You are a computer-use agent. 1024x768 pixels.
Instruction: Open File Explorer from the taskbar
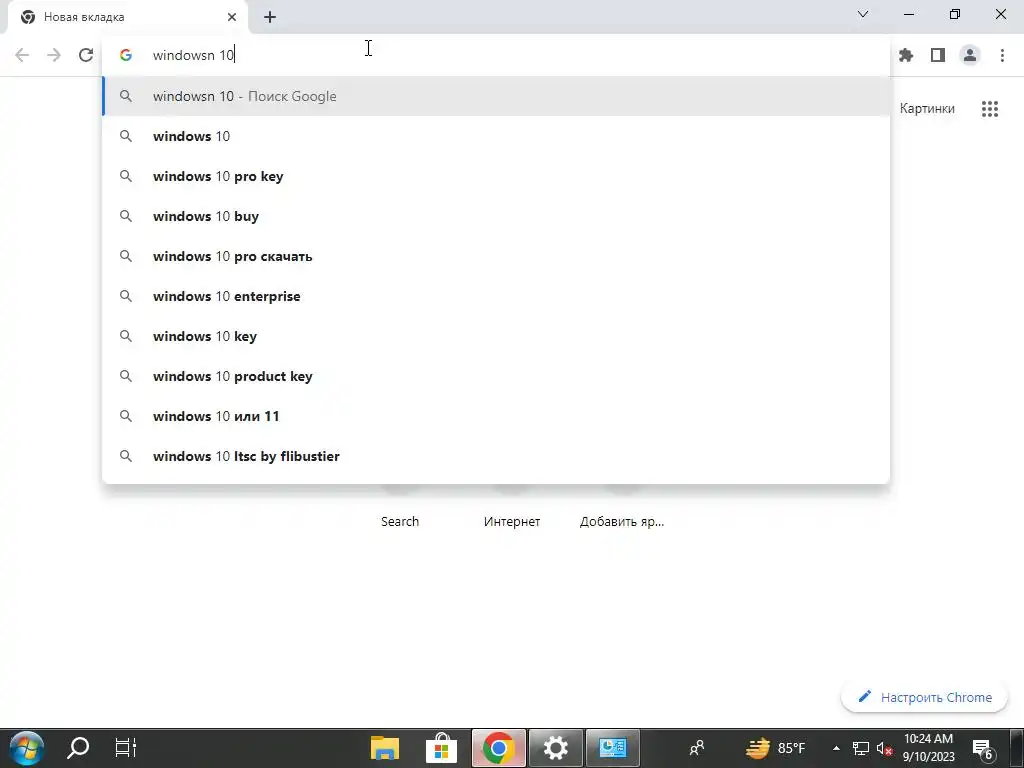tap(385, 748)
